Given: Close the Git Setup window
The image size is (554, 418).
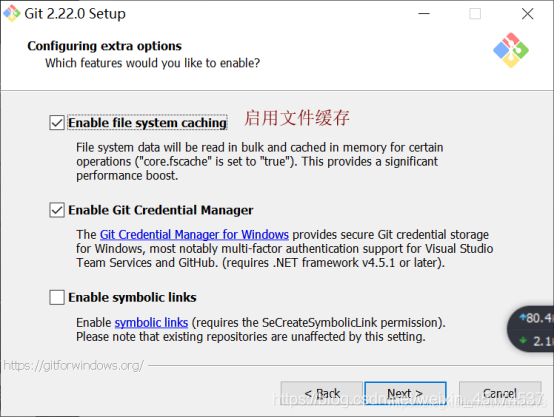Looking at the screenshot, I should [x=527, y=14].
